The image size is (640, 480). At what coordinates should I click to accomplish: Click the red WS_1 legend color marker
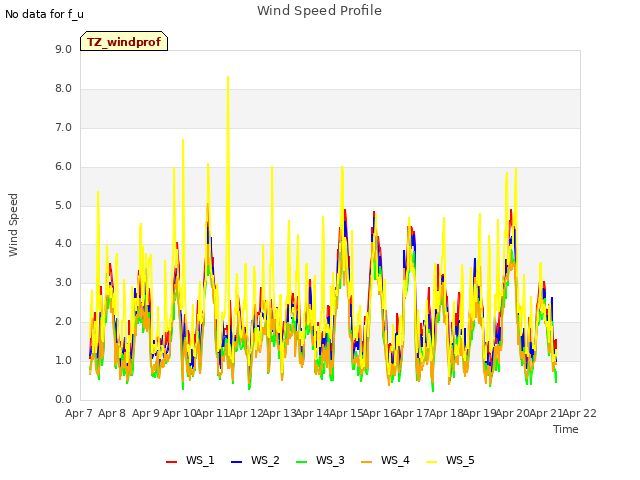171,462
